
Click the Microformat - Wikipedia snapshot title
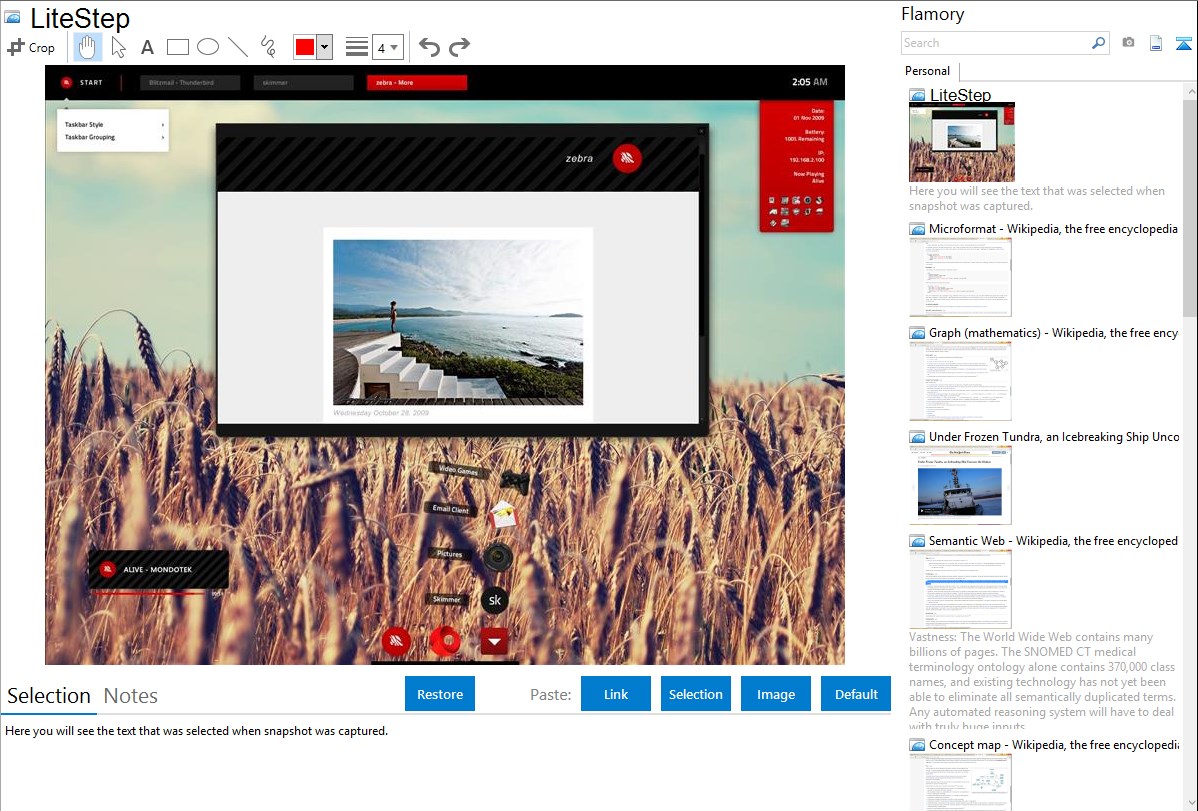pyautogui.click(x=1053, y=229)
